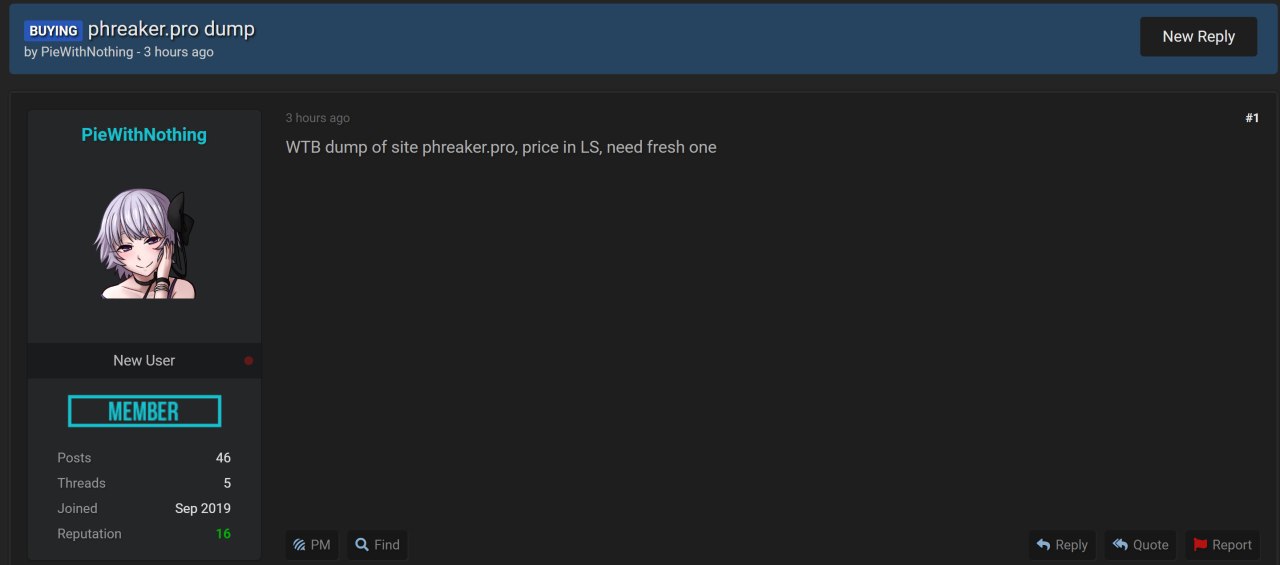1280x565 pixels.
Task: Click the Reputation score 16
Action: (x=223, y=534)
